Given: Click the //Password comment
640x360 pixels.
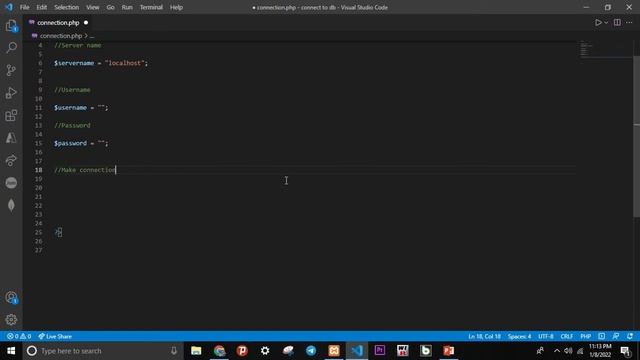Looking at the screenshot, I should (72, 125).
